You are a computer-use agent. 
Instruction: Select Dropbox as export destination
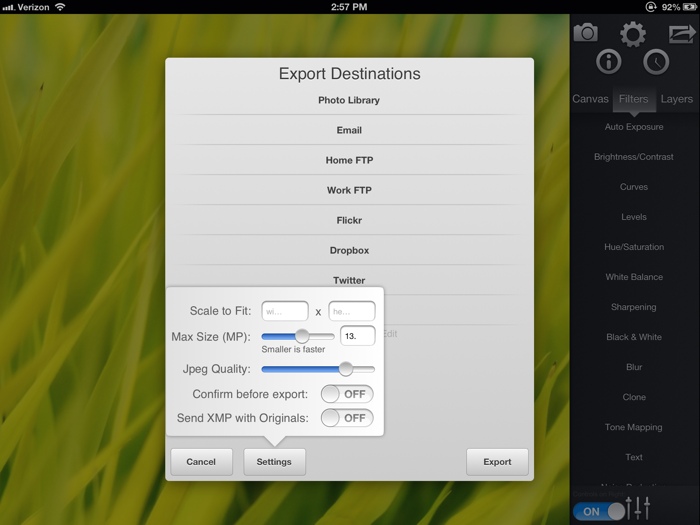point(349,250)
